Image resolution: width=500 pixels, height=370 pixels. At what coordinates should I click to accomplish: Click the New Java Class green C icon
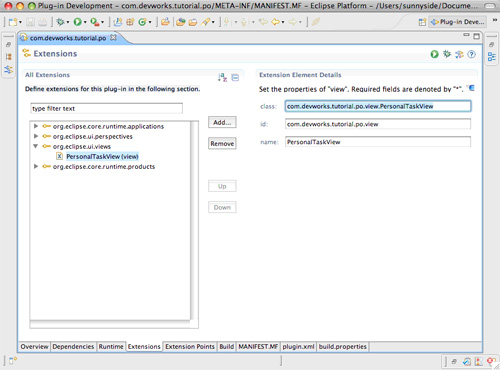142,22
